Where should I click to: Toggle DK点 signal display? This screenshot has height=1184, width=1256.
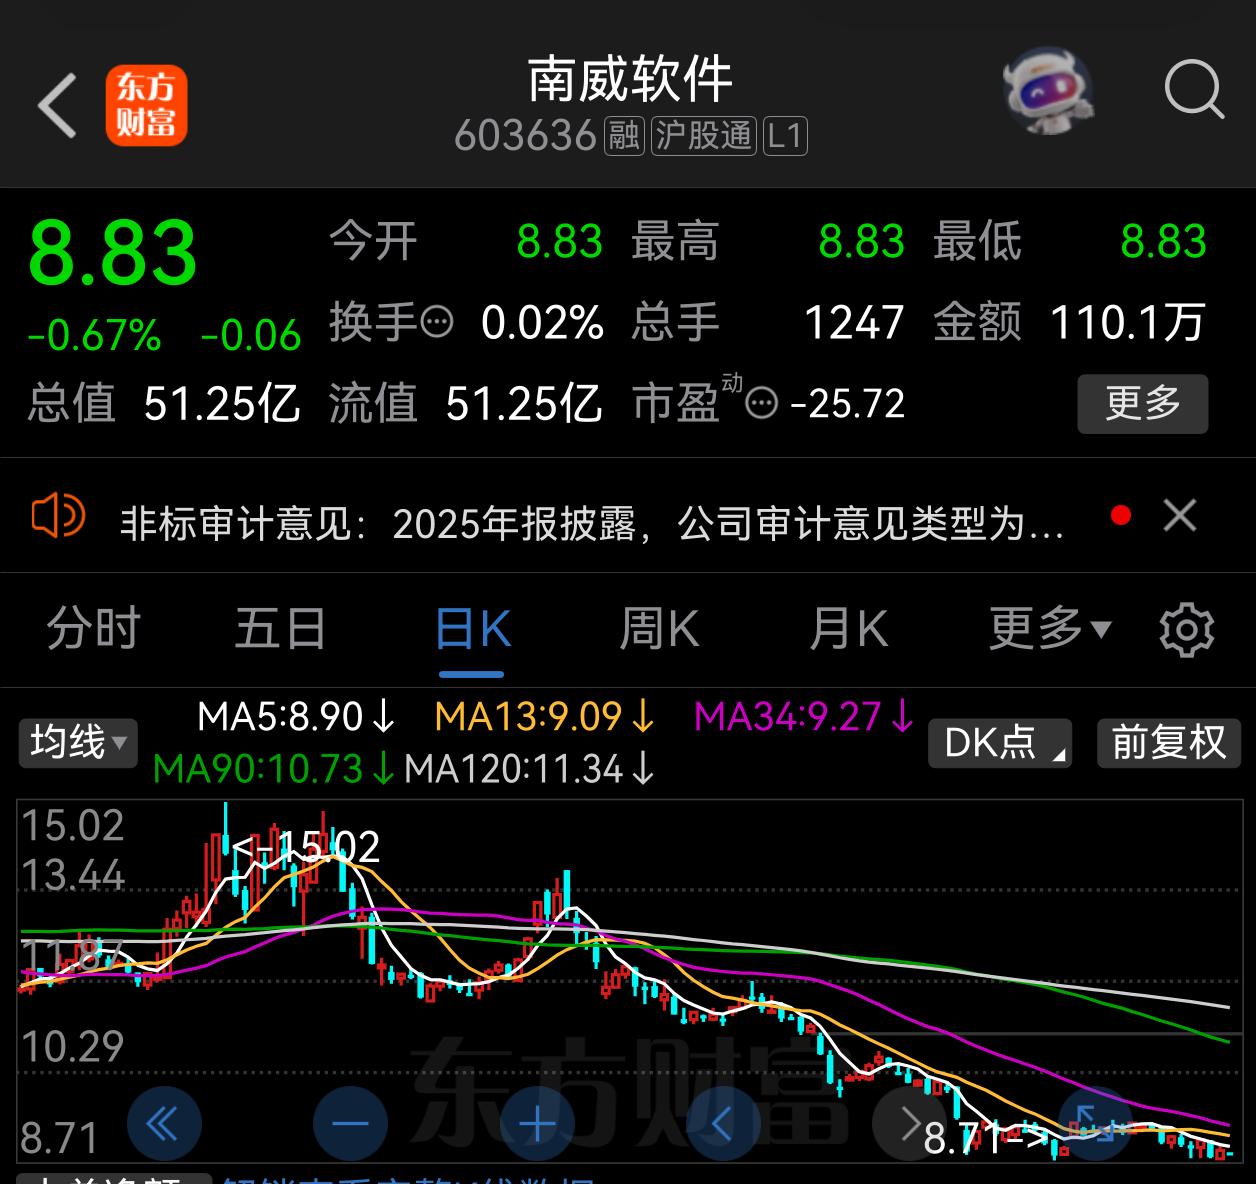998,743
